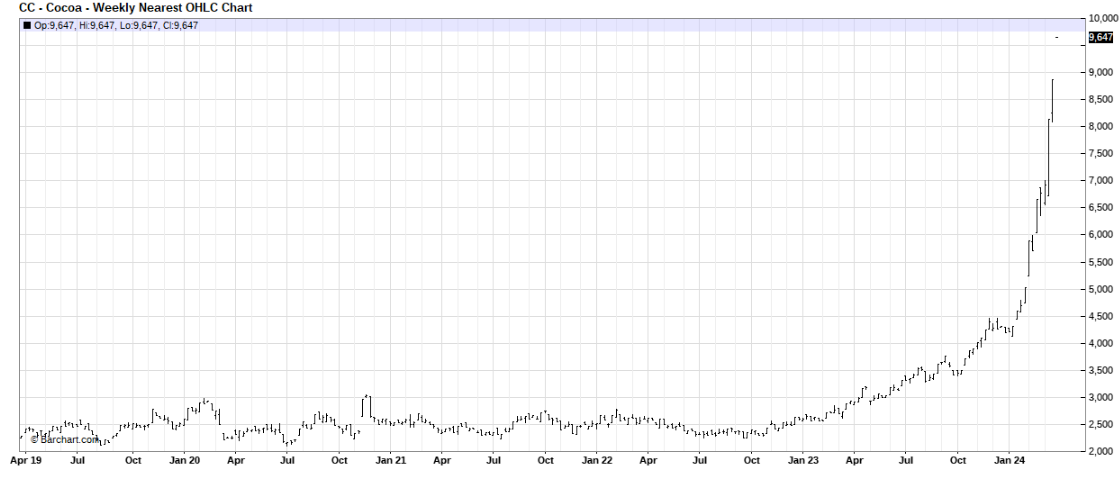This screenshot has height=477, width=1119.
Task: Click the 5,500 price axis label
Action: 1103,262
